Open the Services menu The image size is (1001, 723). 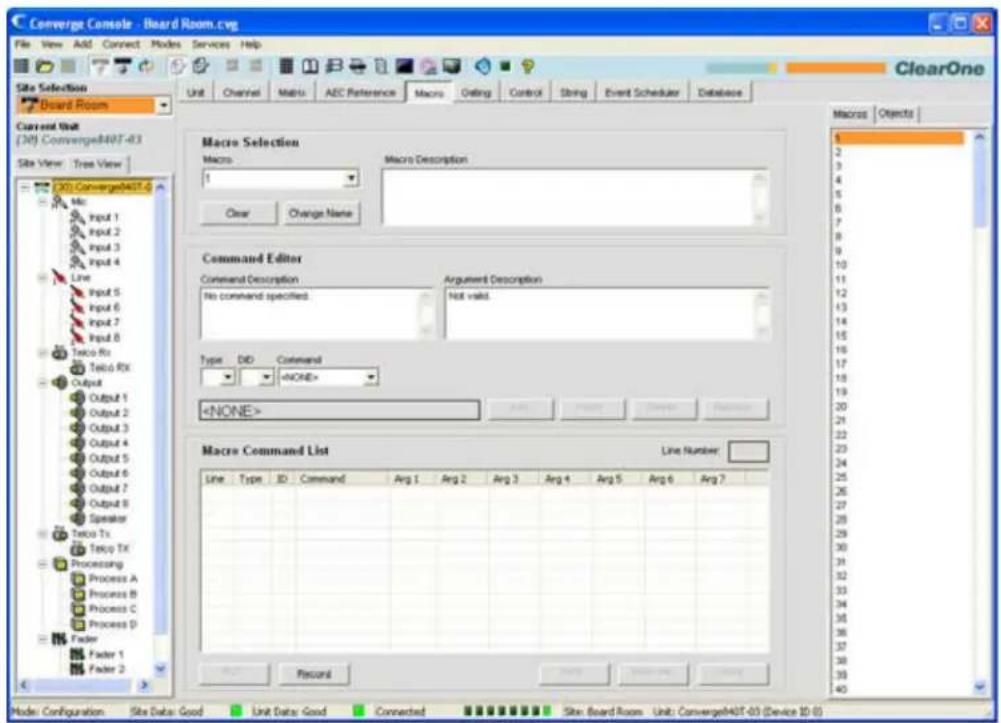click(211, 44)
